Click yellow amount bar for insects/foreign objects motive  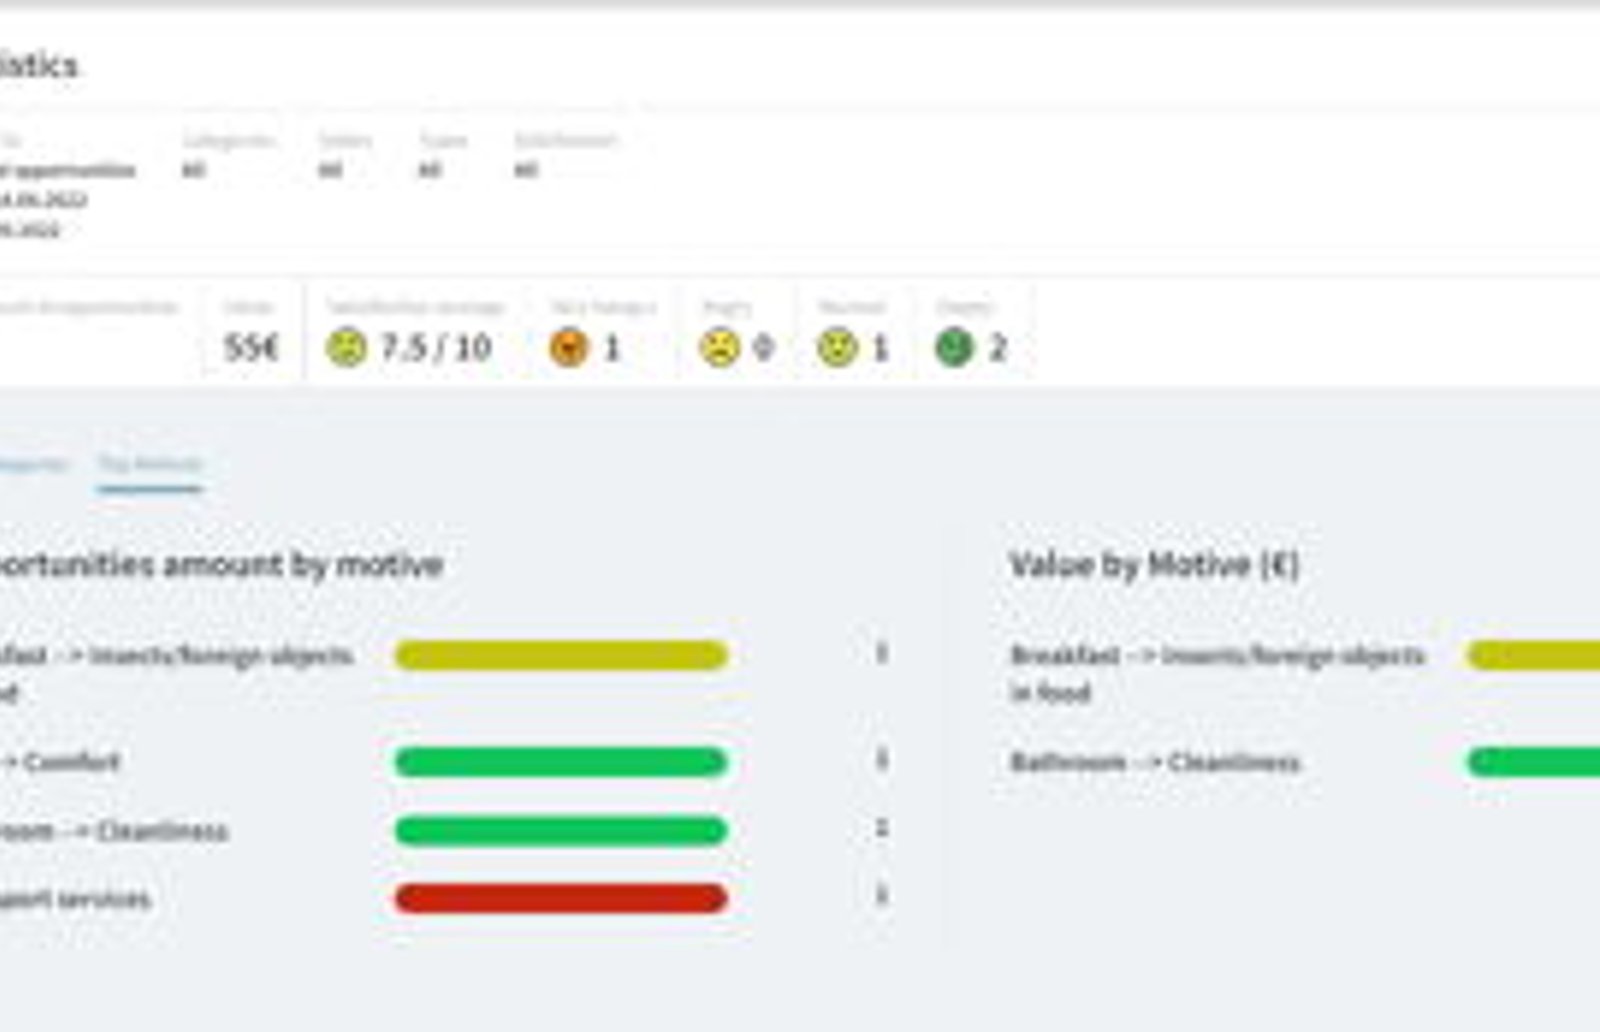[561, 656]
